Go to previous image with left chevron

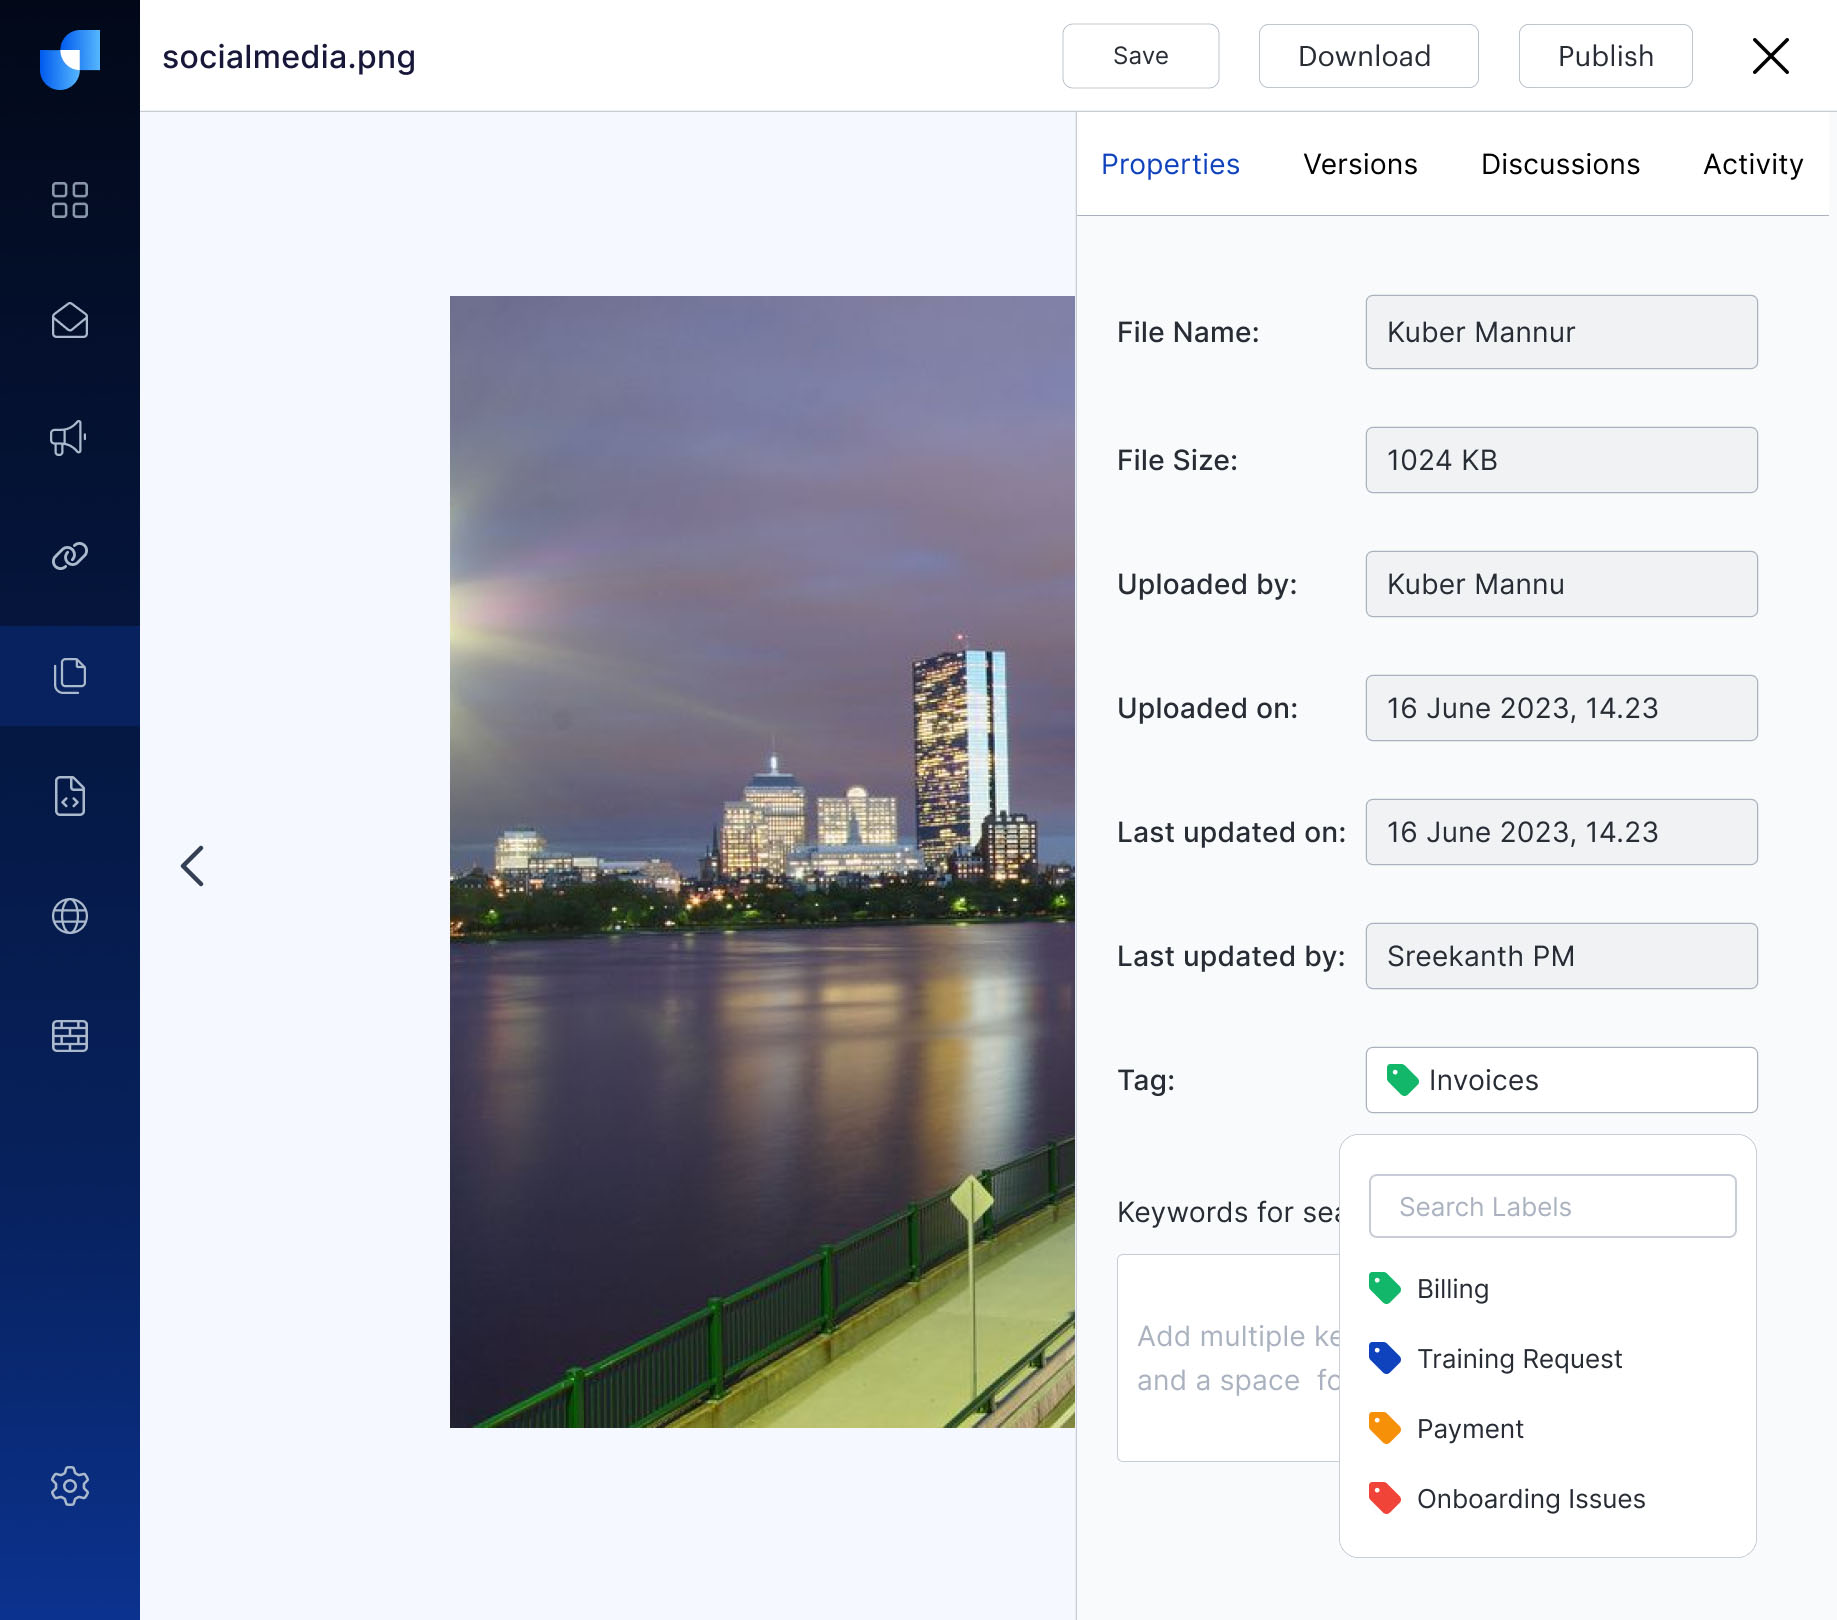pyautogui.click(x=192, y=866)
